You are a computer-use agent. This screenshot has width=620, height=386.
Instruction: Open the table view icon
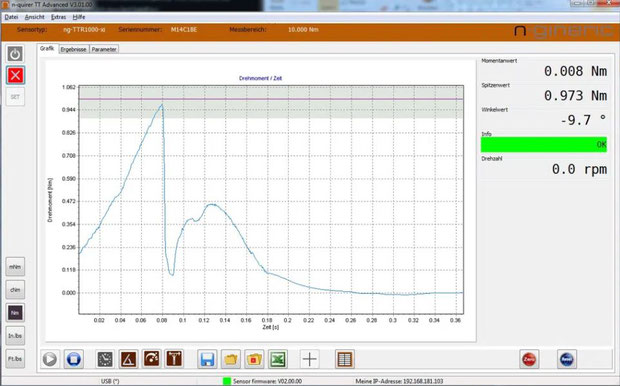pos(344,359)
